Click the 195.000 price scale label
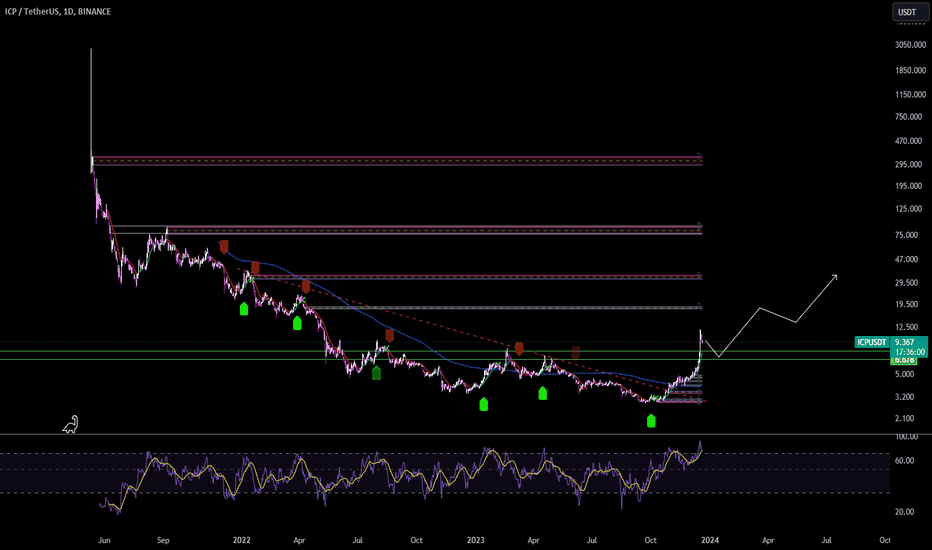This screenshot has width=932, height=550. 909,186
